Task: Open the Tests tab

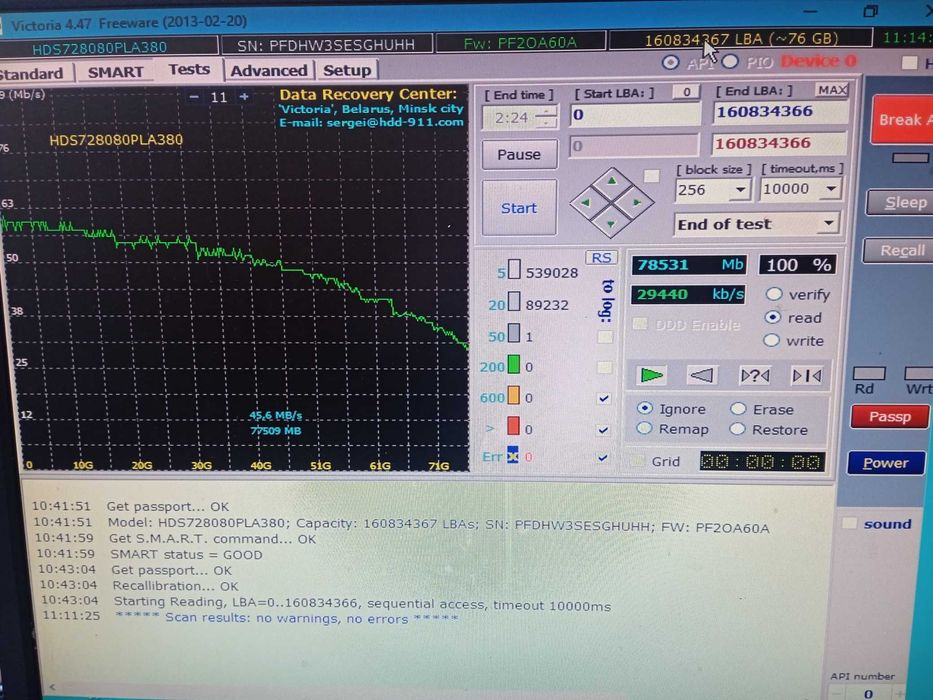Action: coord(189,69)
